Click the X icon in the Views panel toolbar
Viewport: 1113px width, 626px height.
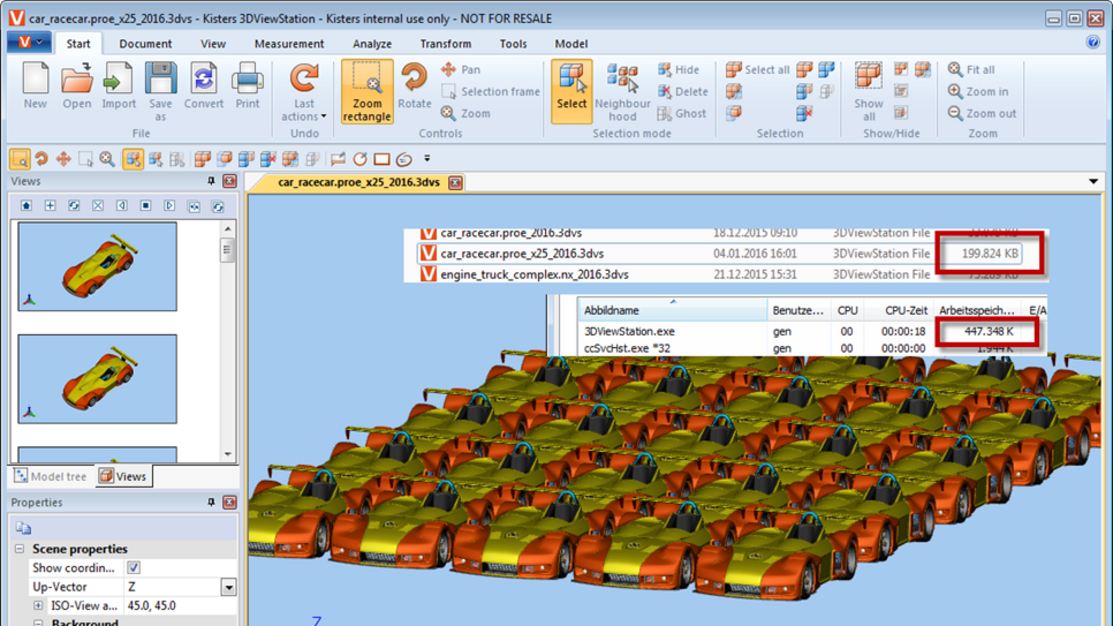pos(98,206)
